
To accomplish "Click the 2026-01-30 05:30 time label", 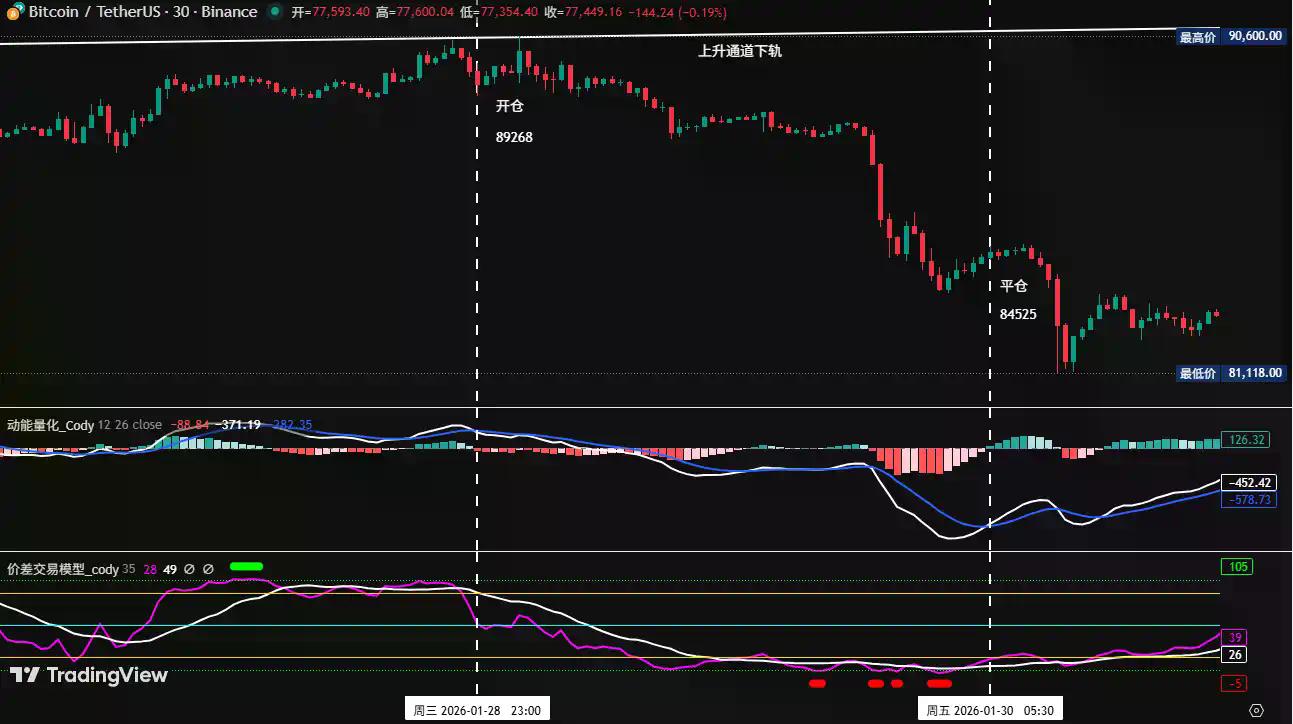I will 990,710.
